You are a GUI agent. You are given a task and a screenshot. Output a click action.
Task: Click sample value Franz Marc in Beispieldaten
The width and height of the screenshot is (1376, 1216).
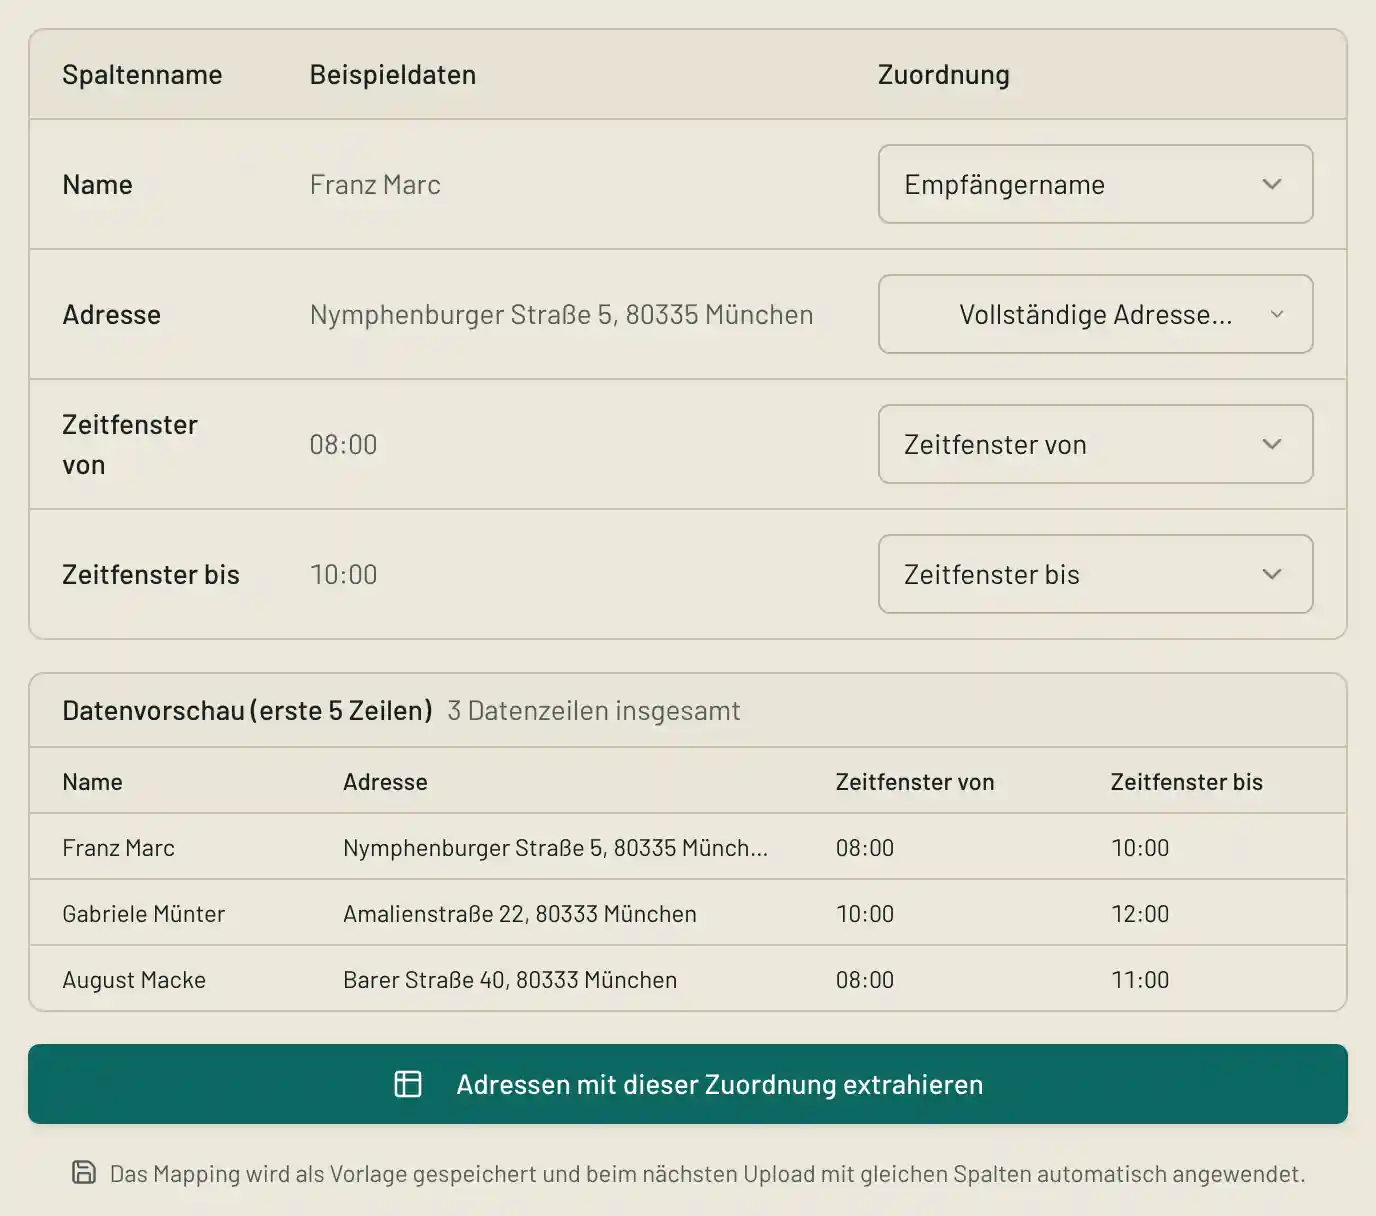pyautogui.click(x=375, y=185)
